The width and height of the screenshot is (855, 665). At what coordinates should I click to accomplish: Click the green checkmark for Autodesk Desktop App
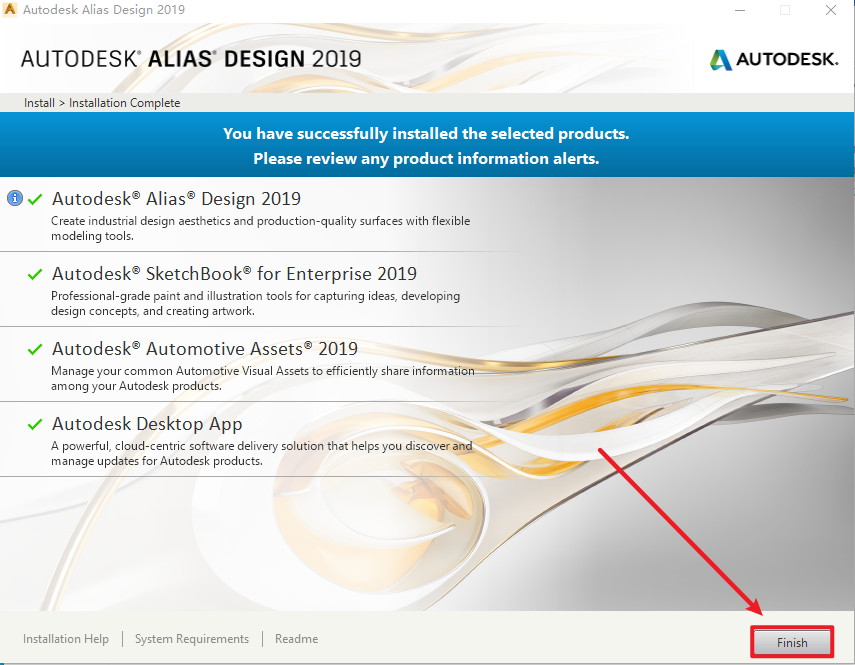pos(35,424)
